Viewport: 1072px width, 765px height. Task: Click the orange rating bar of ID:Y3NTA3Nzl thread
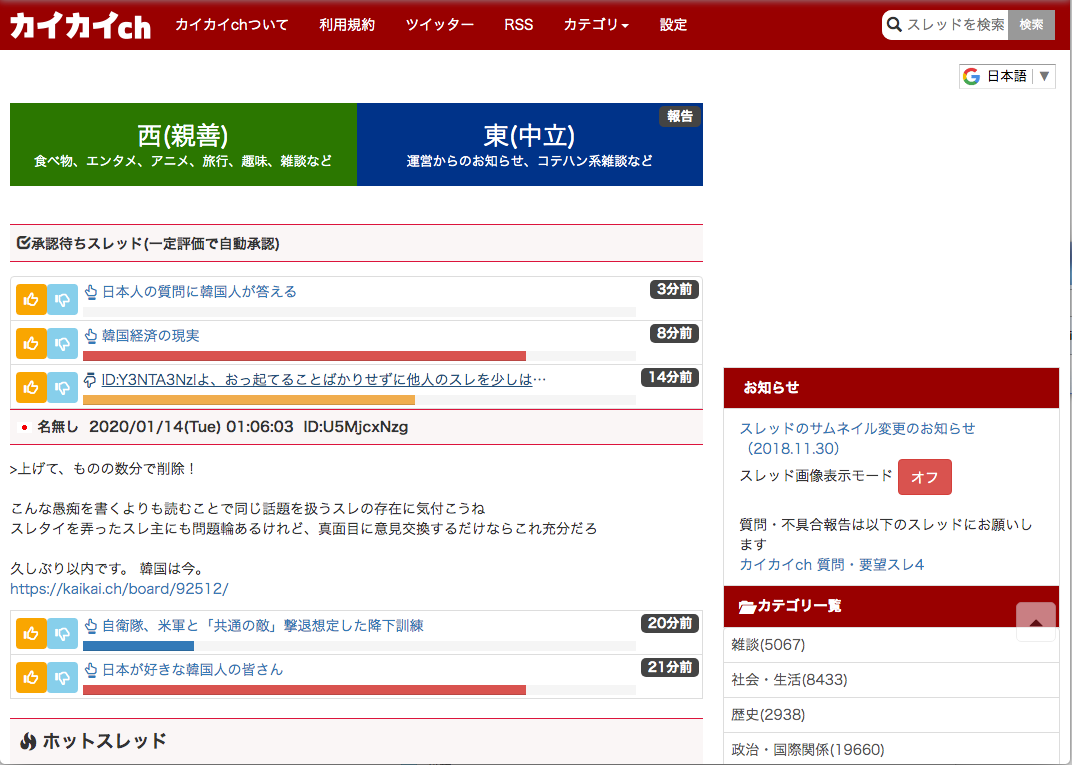coord(249,400)
